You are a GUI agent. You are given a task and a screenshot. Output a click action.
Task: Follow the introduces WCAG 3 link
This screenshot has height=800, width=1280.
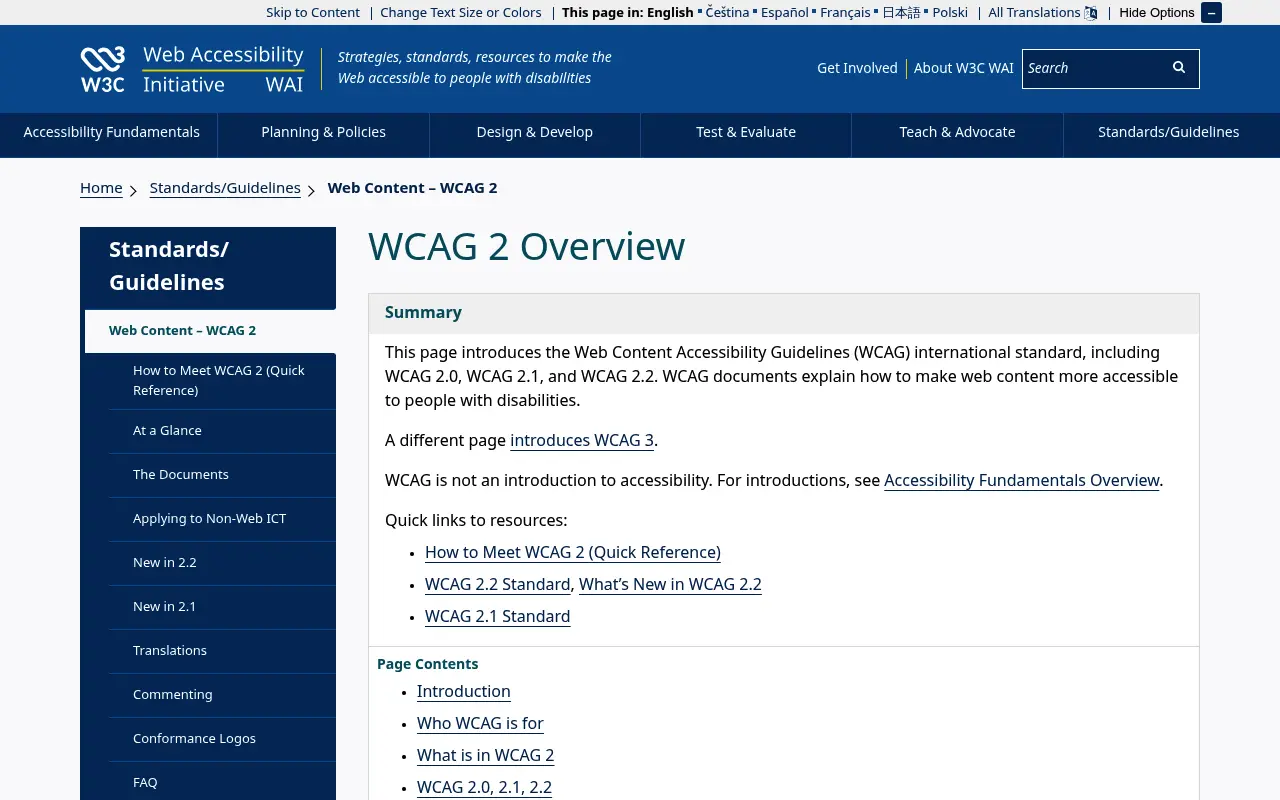pyautogui.click(x=582, y=441)
